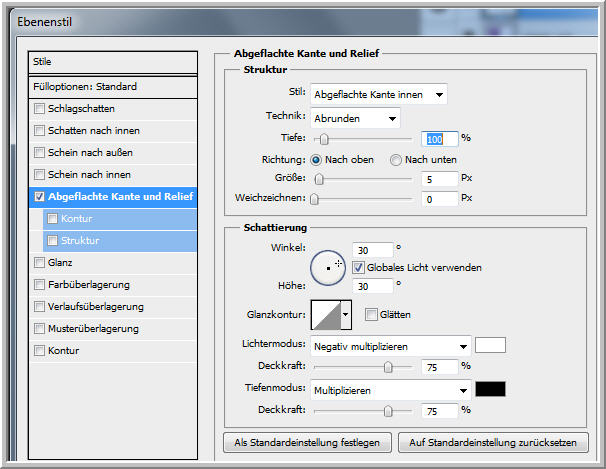
Task: Tick the Glanz checkbox
Action: pyautogui.click(x=39, y=263)
